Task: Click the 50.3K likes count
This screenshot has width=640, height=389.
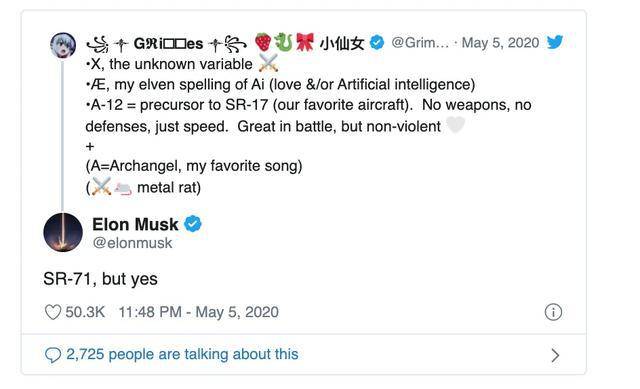Action: tap(85, 312)
